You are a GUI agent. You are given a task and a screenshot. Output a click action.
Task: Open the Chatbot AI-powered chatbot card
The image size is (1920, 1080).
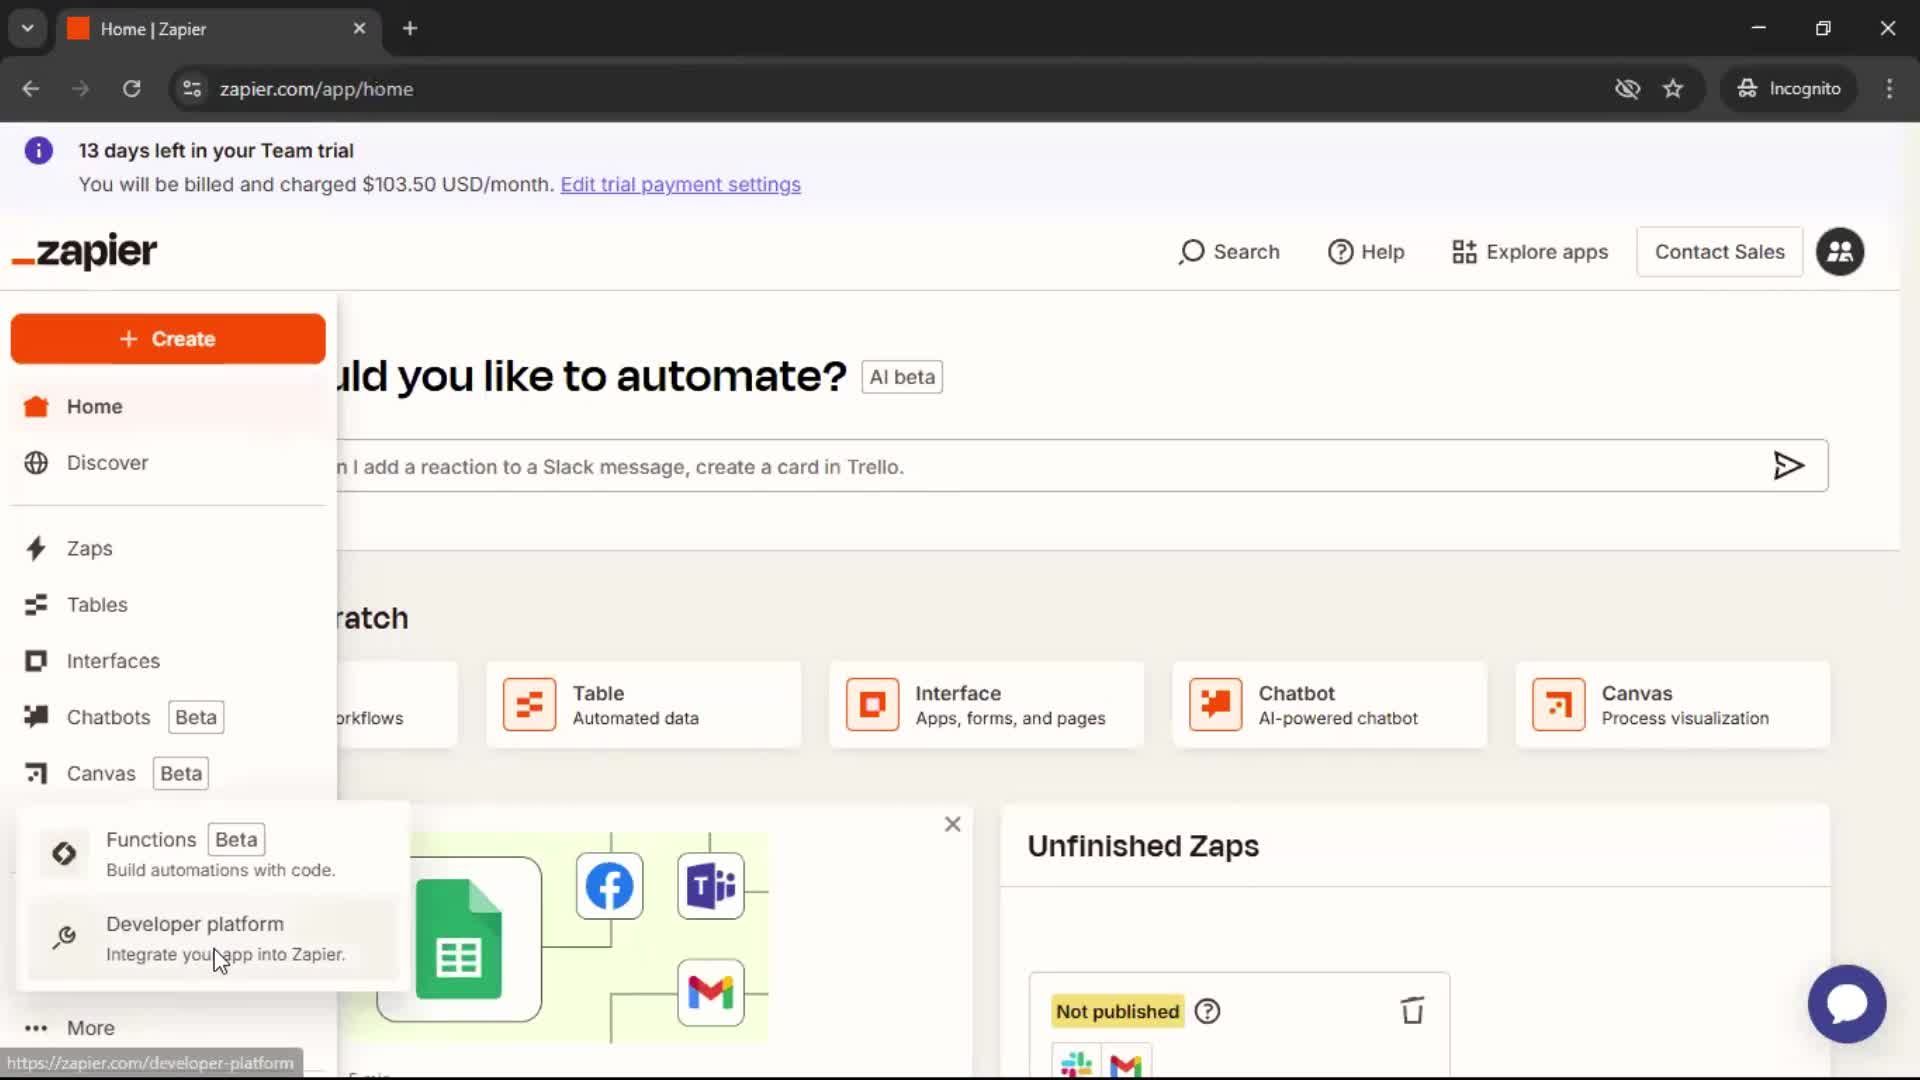[x=1329, y=704]
